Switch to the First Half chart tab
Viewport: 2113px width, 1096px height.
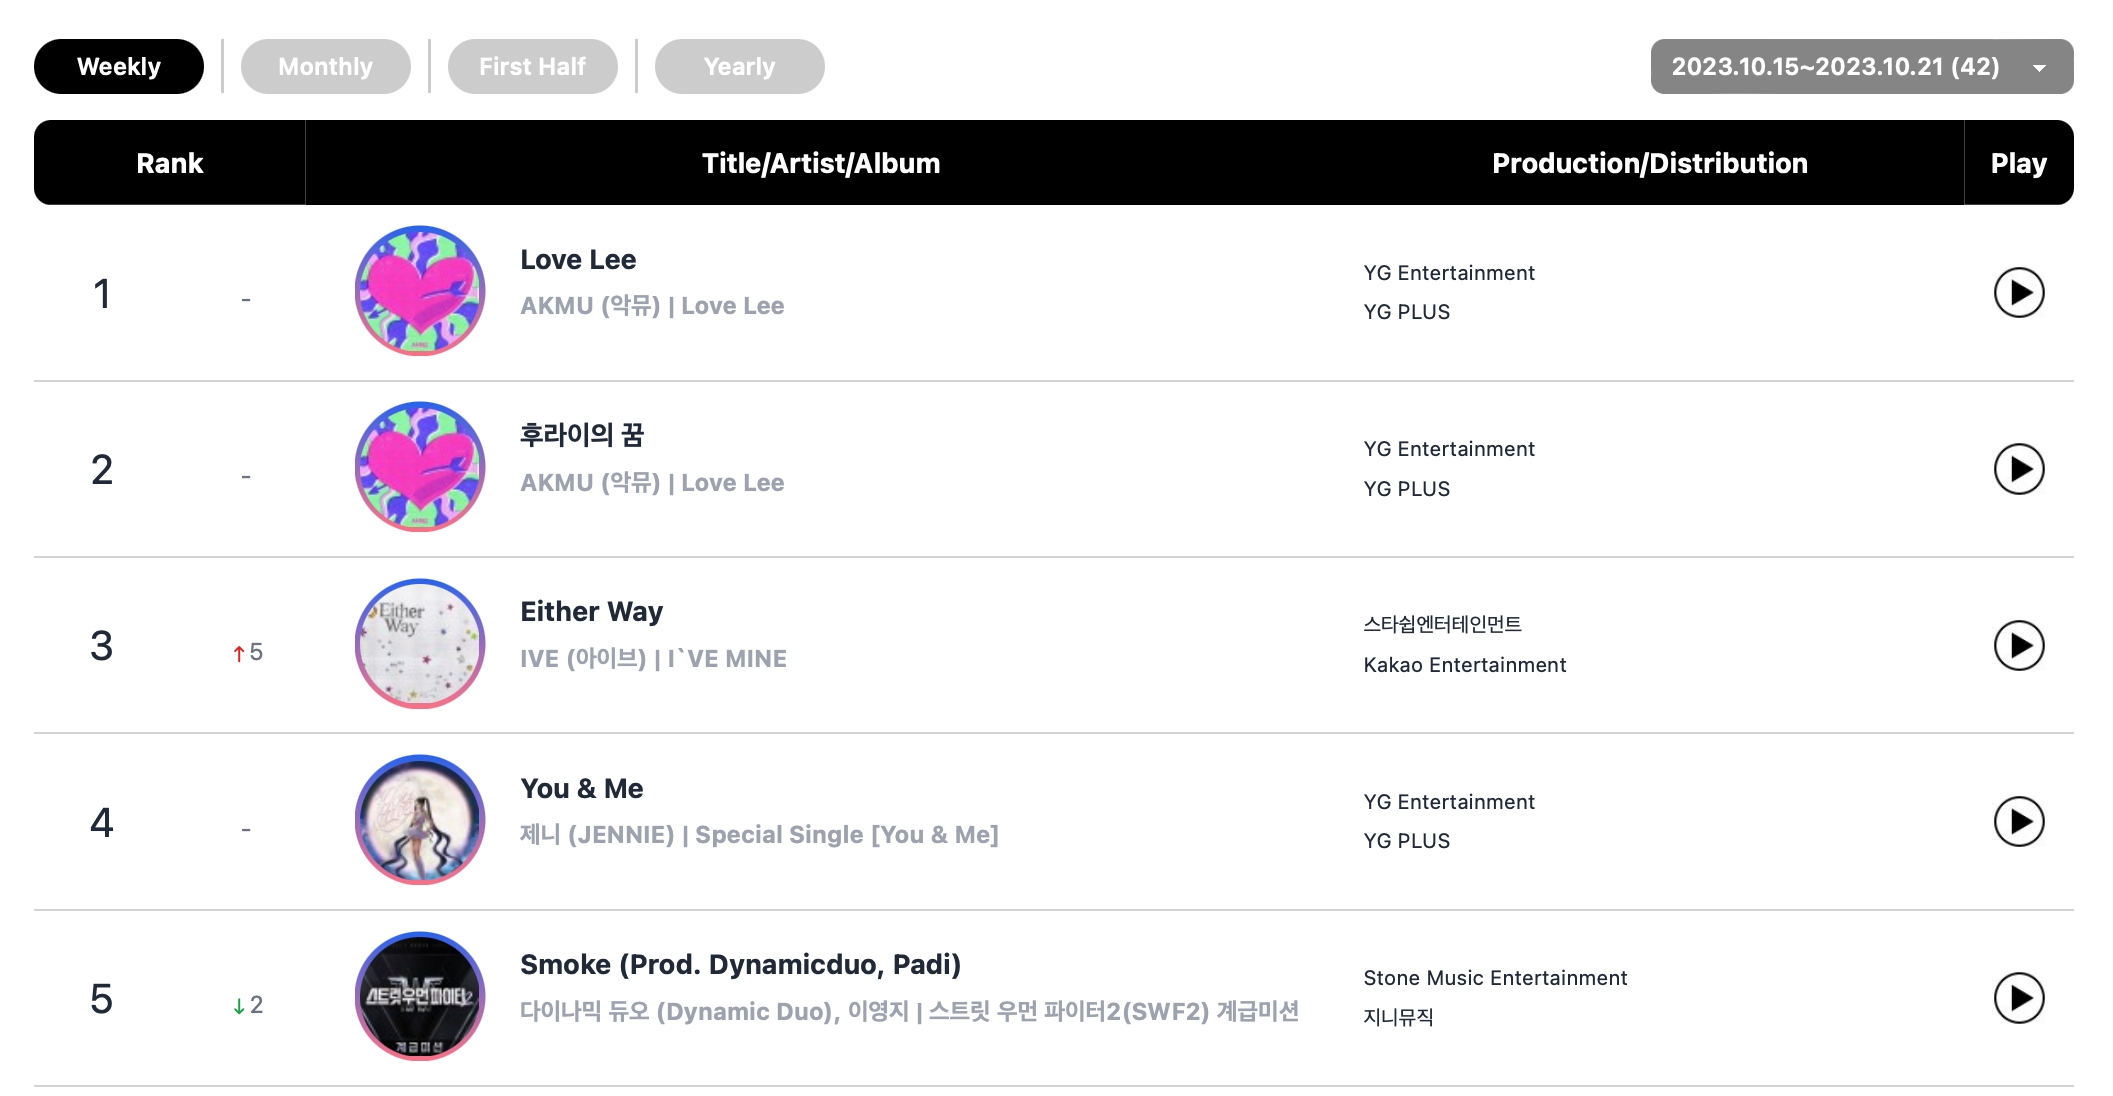[x=532, y=67]
